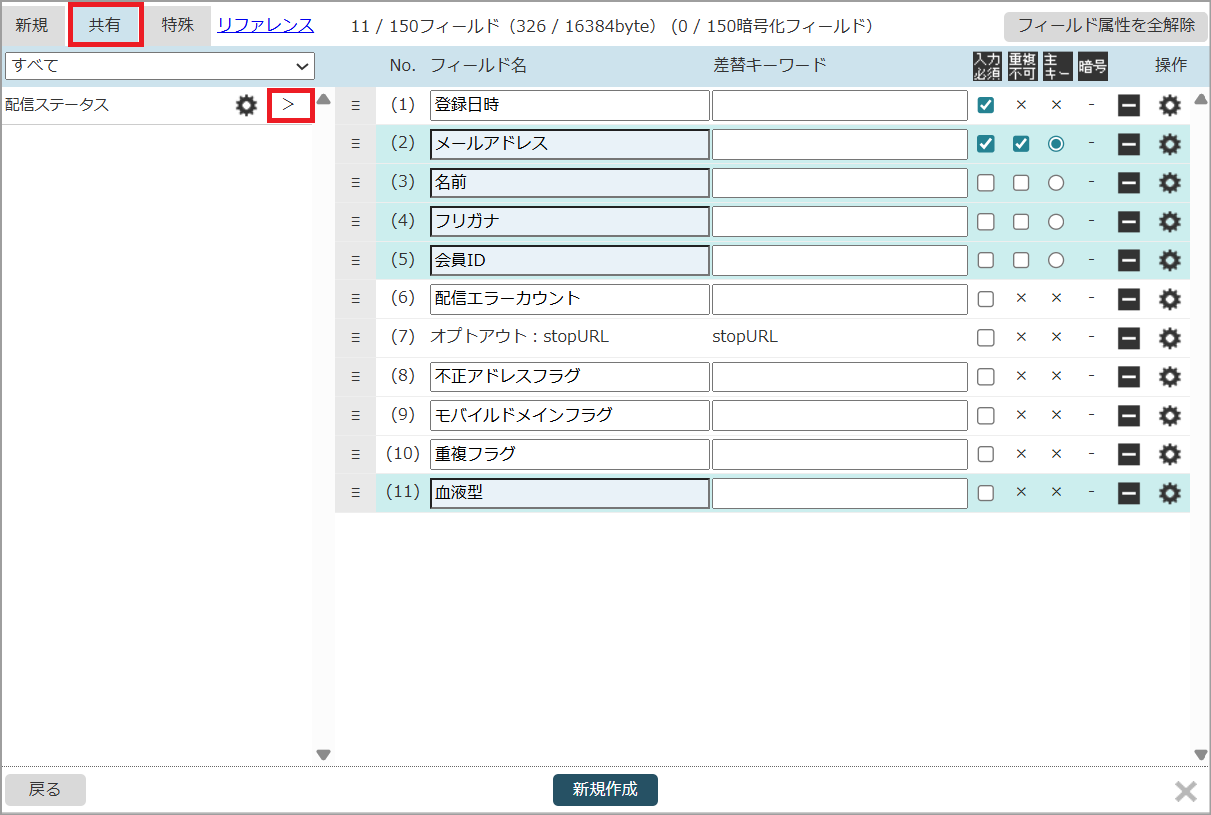Click minus icon to remove メールアドレス field
Viewport: 1211px width, 815px height.
(1129, 144)
